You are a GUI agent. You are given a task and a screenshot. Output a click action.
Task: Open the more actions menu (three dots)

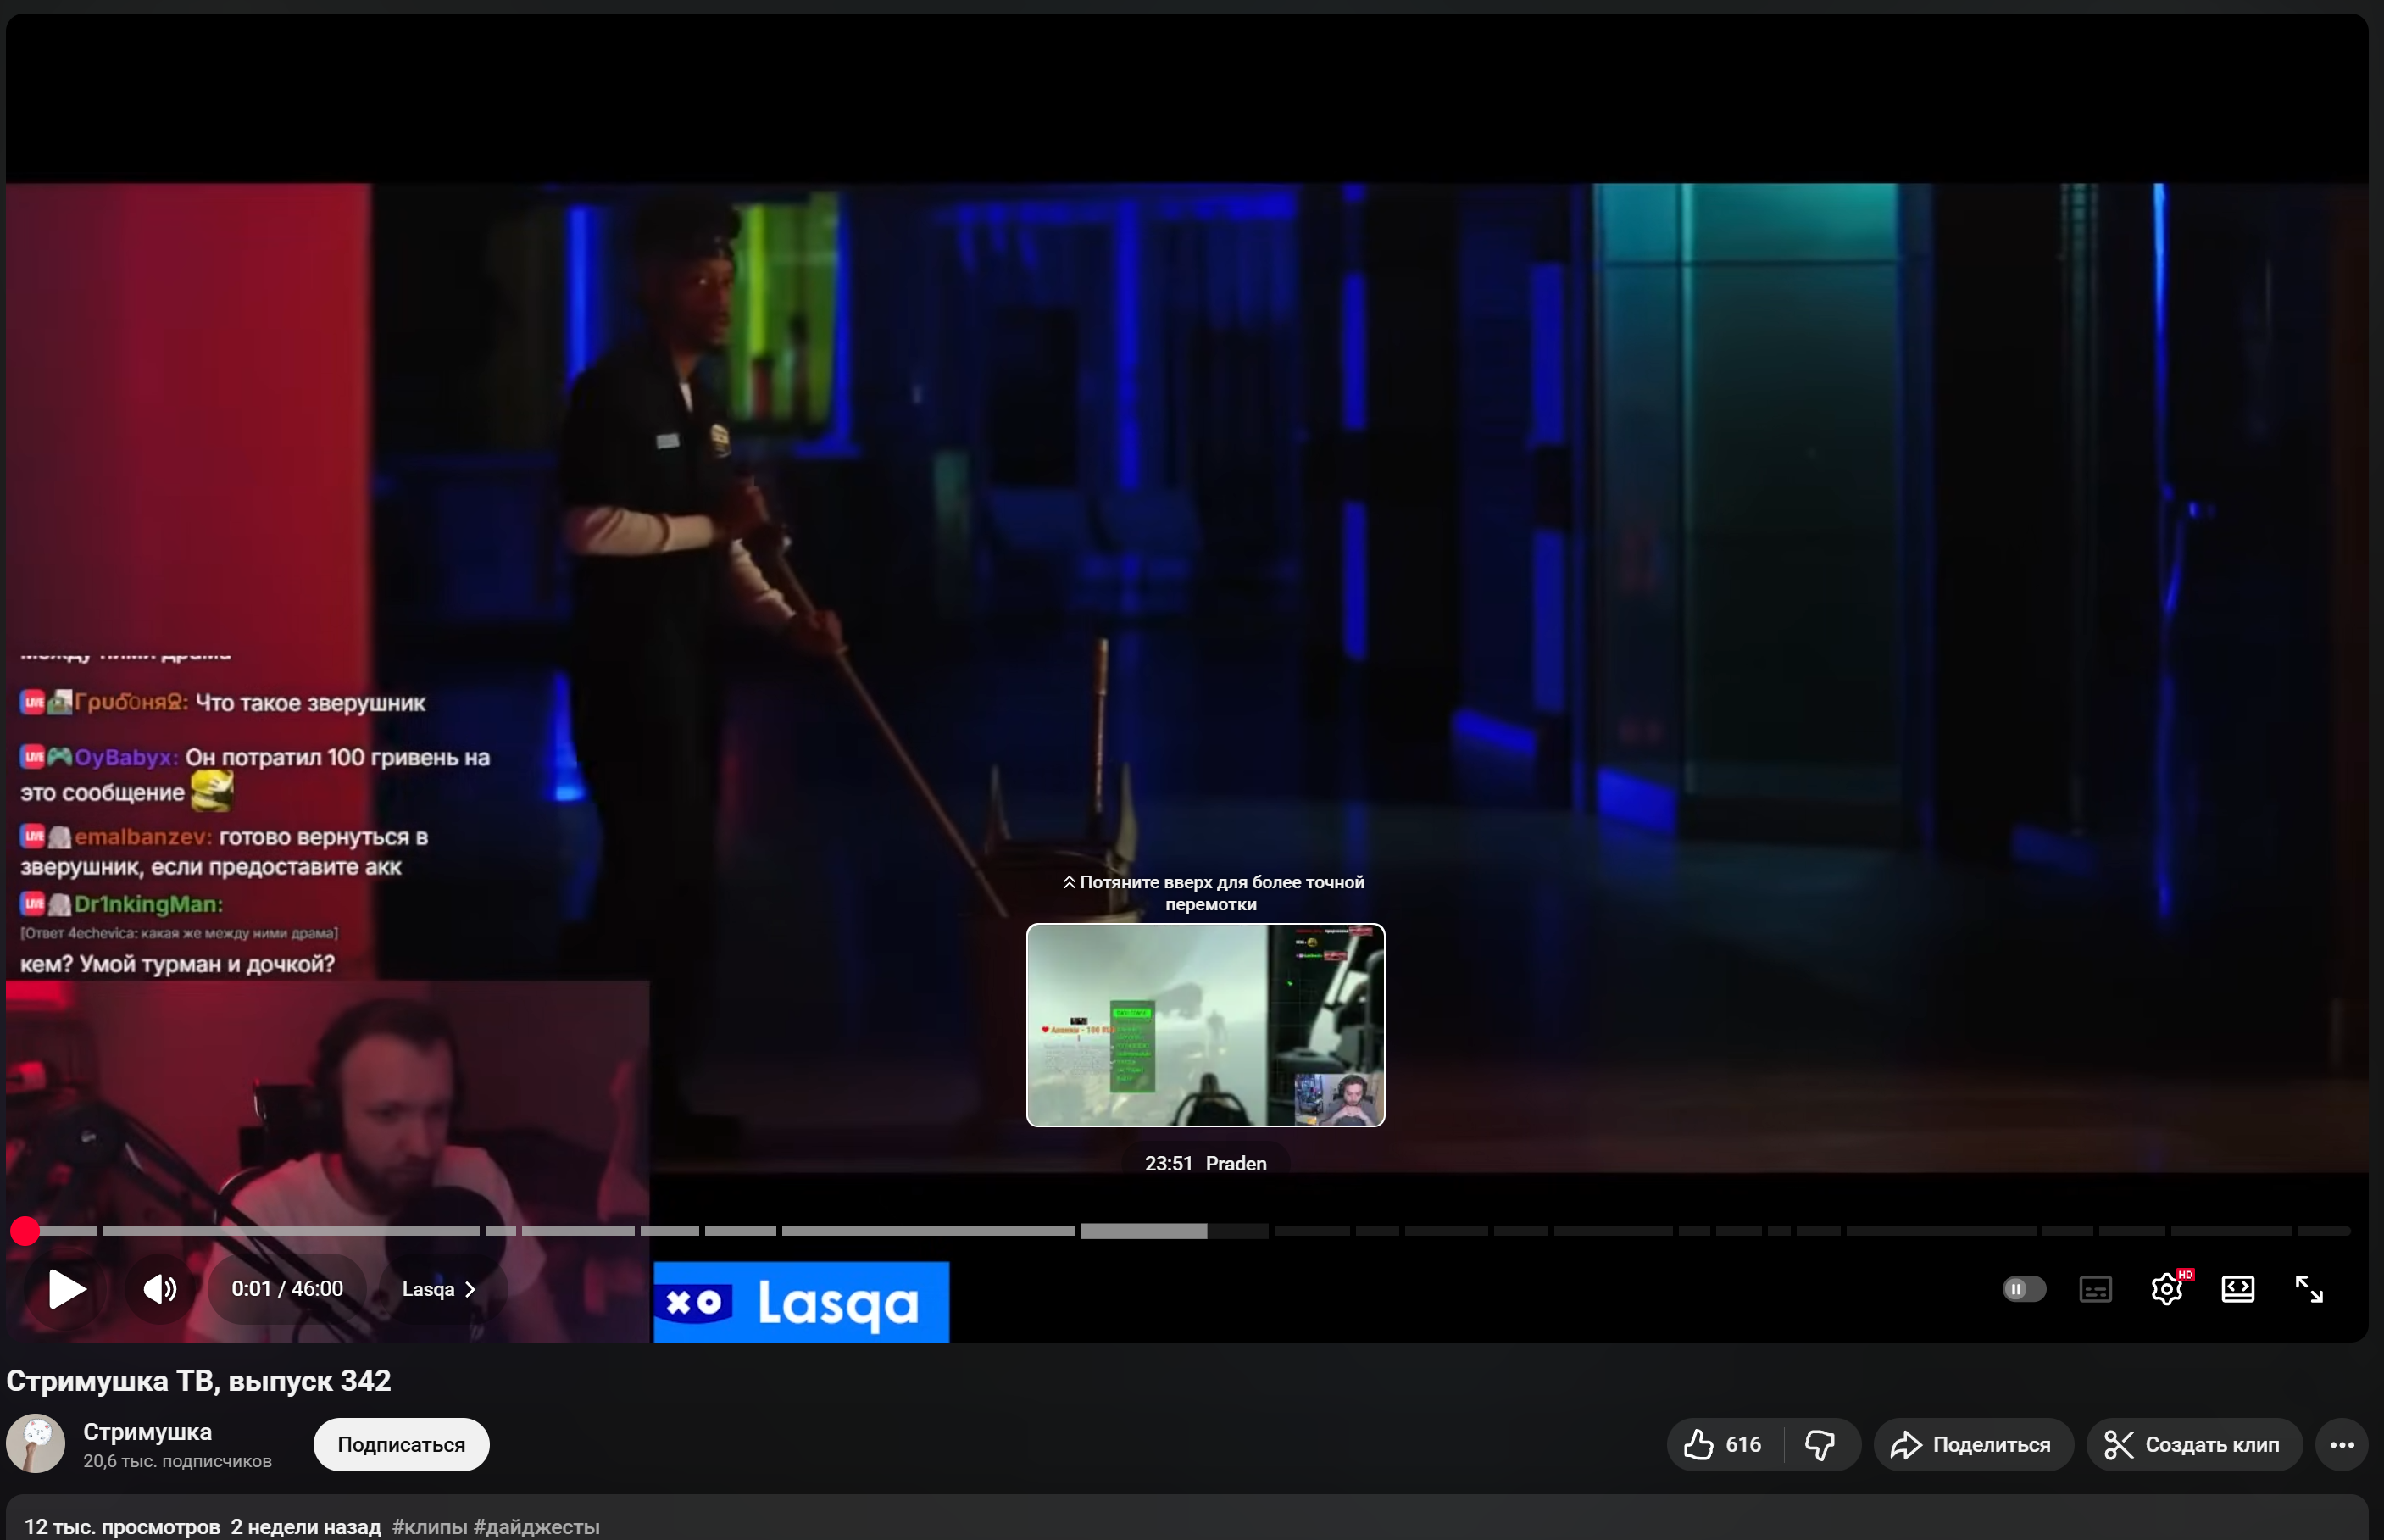[2341, 1444]
